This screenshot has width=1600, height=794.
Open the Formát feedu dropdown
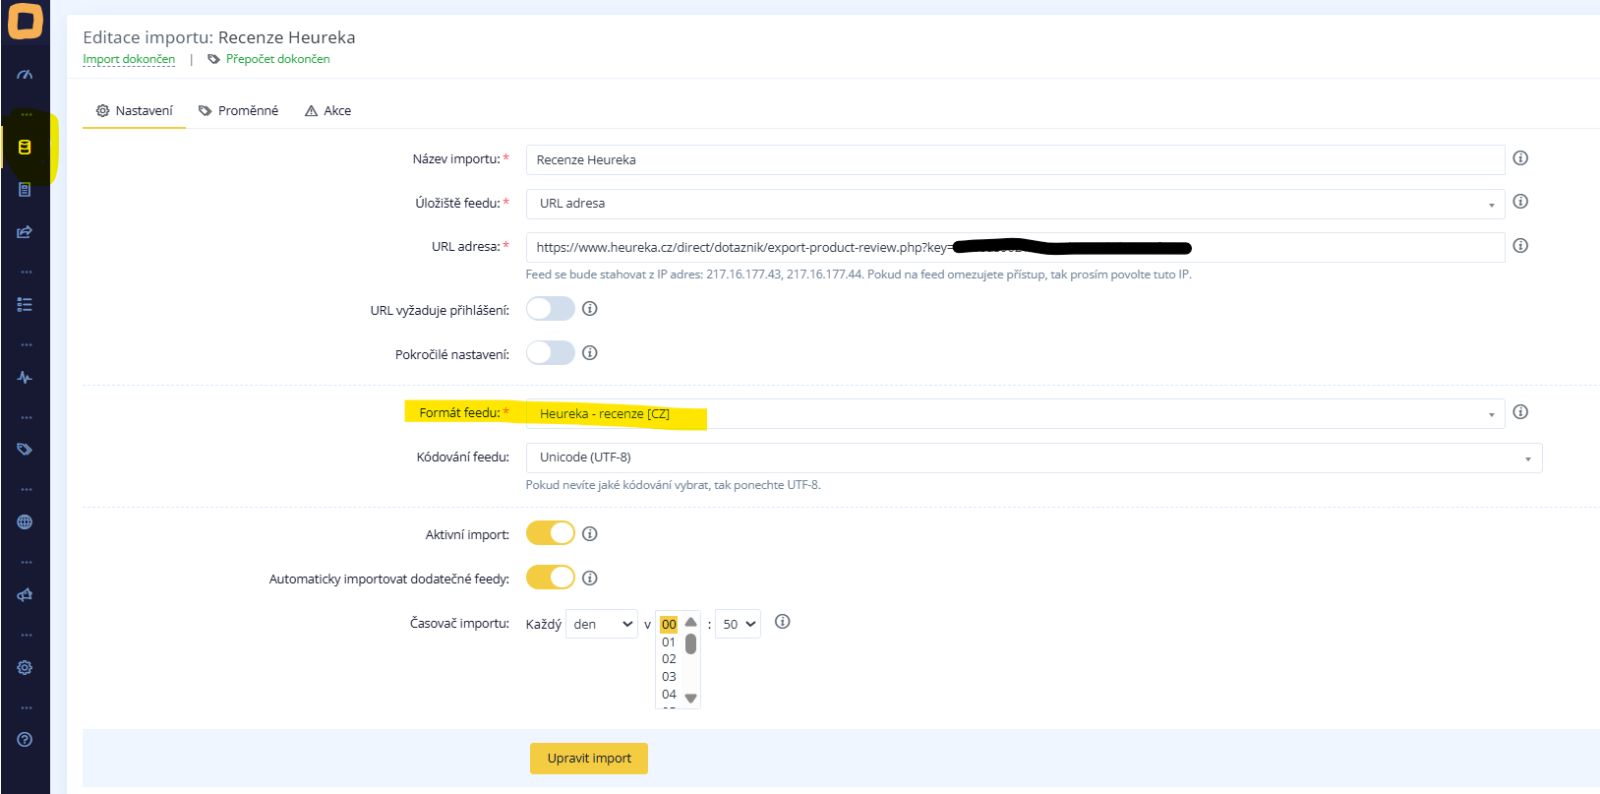(1015, 414)
